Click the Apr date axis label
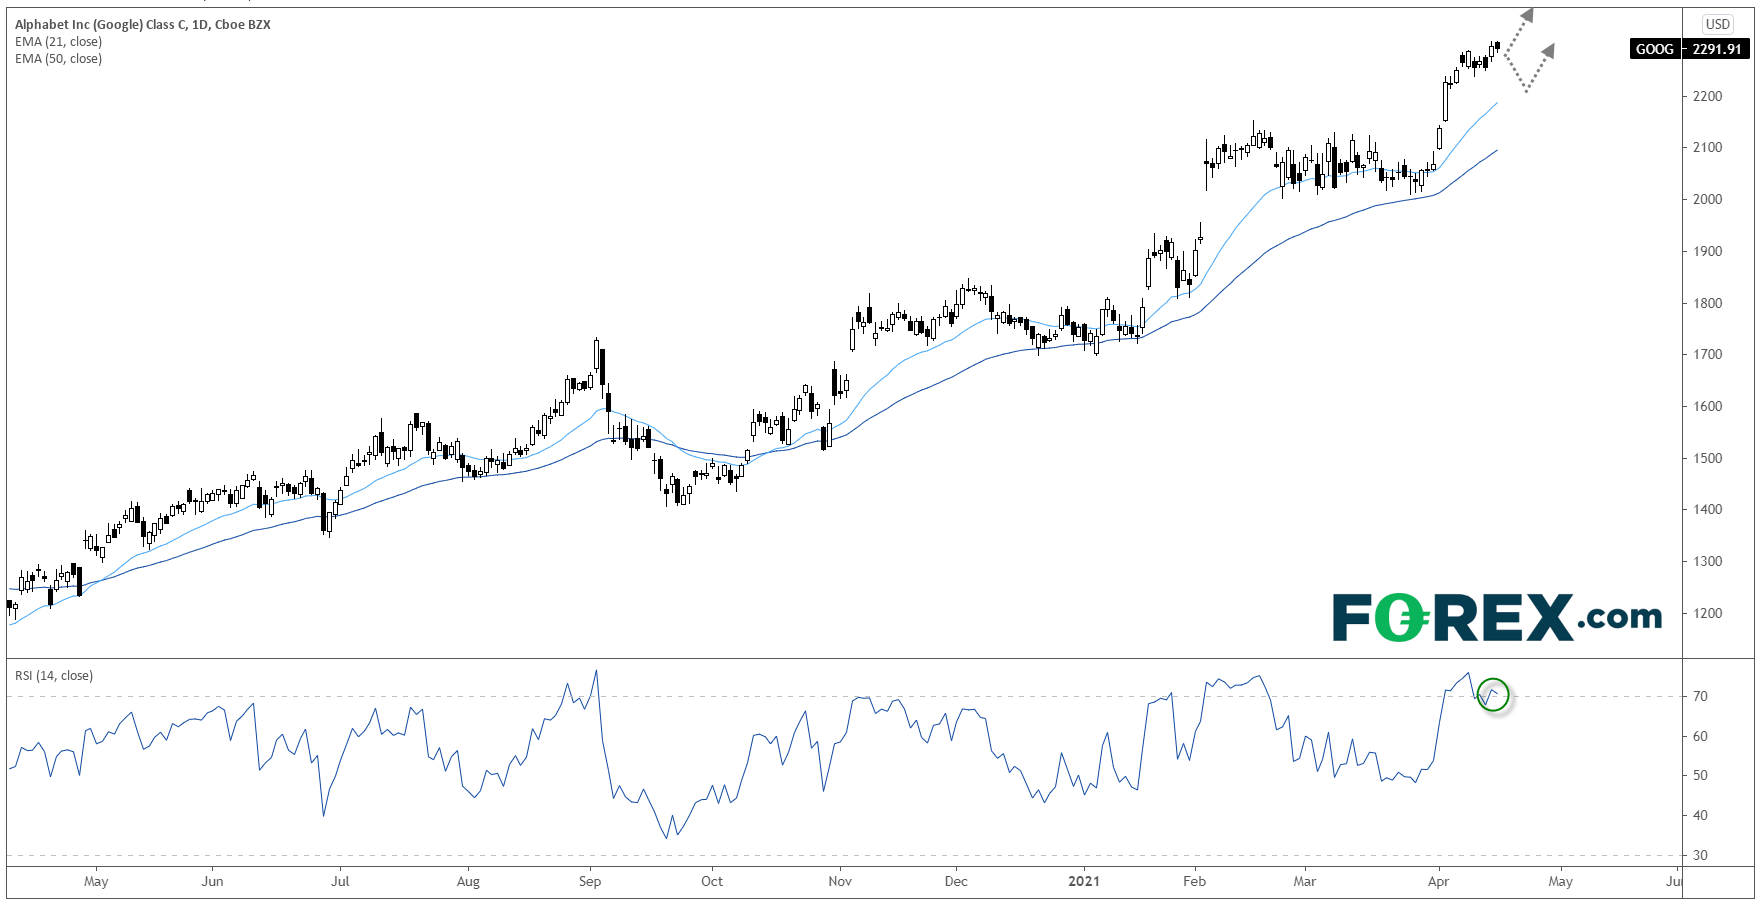The height and width of the screenshot is (905, 1761). [x=1439, y=881]
